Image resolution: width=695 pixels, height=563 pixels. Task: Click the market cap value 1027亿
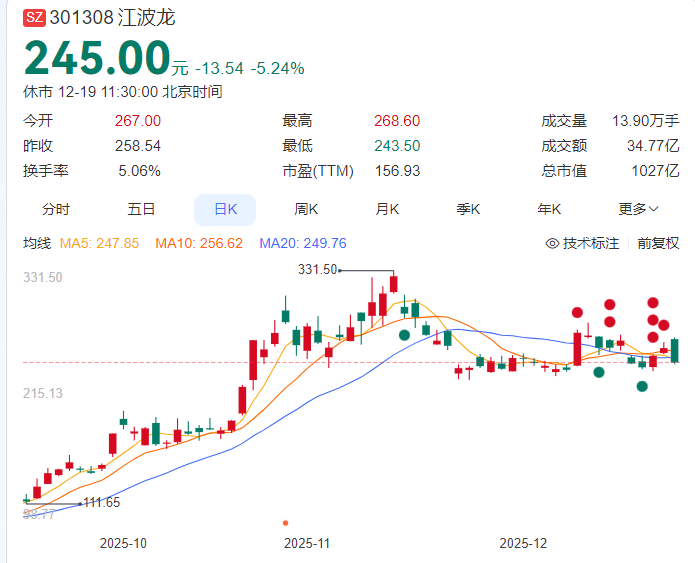655,171
